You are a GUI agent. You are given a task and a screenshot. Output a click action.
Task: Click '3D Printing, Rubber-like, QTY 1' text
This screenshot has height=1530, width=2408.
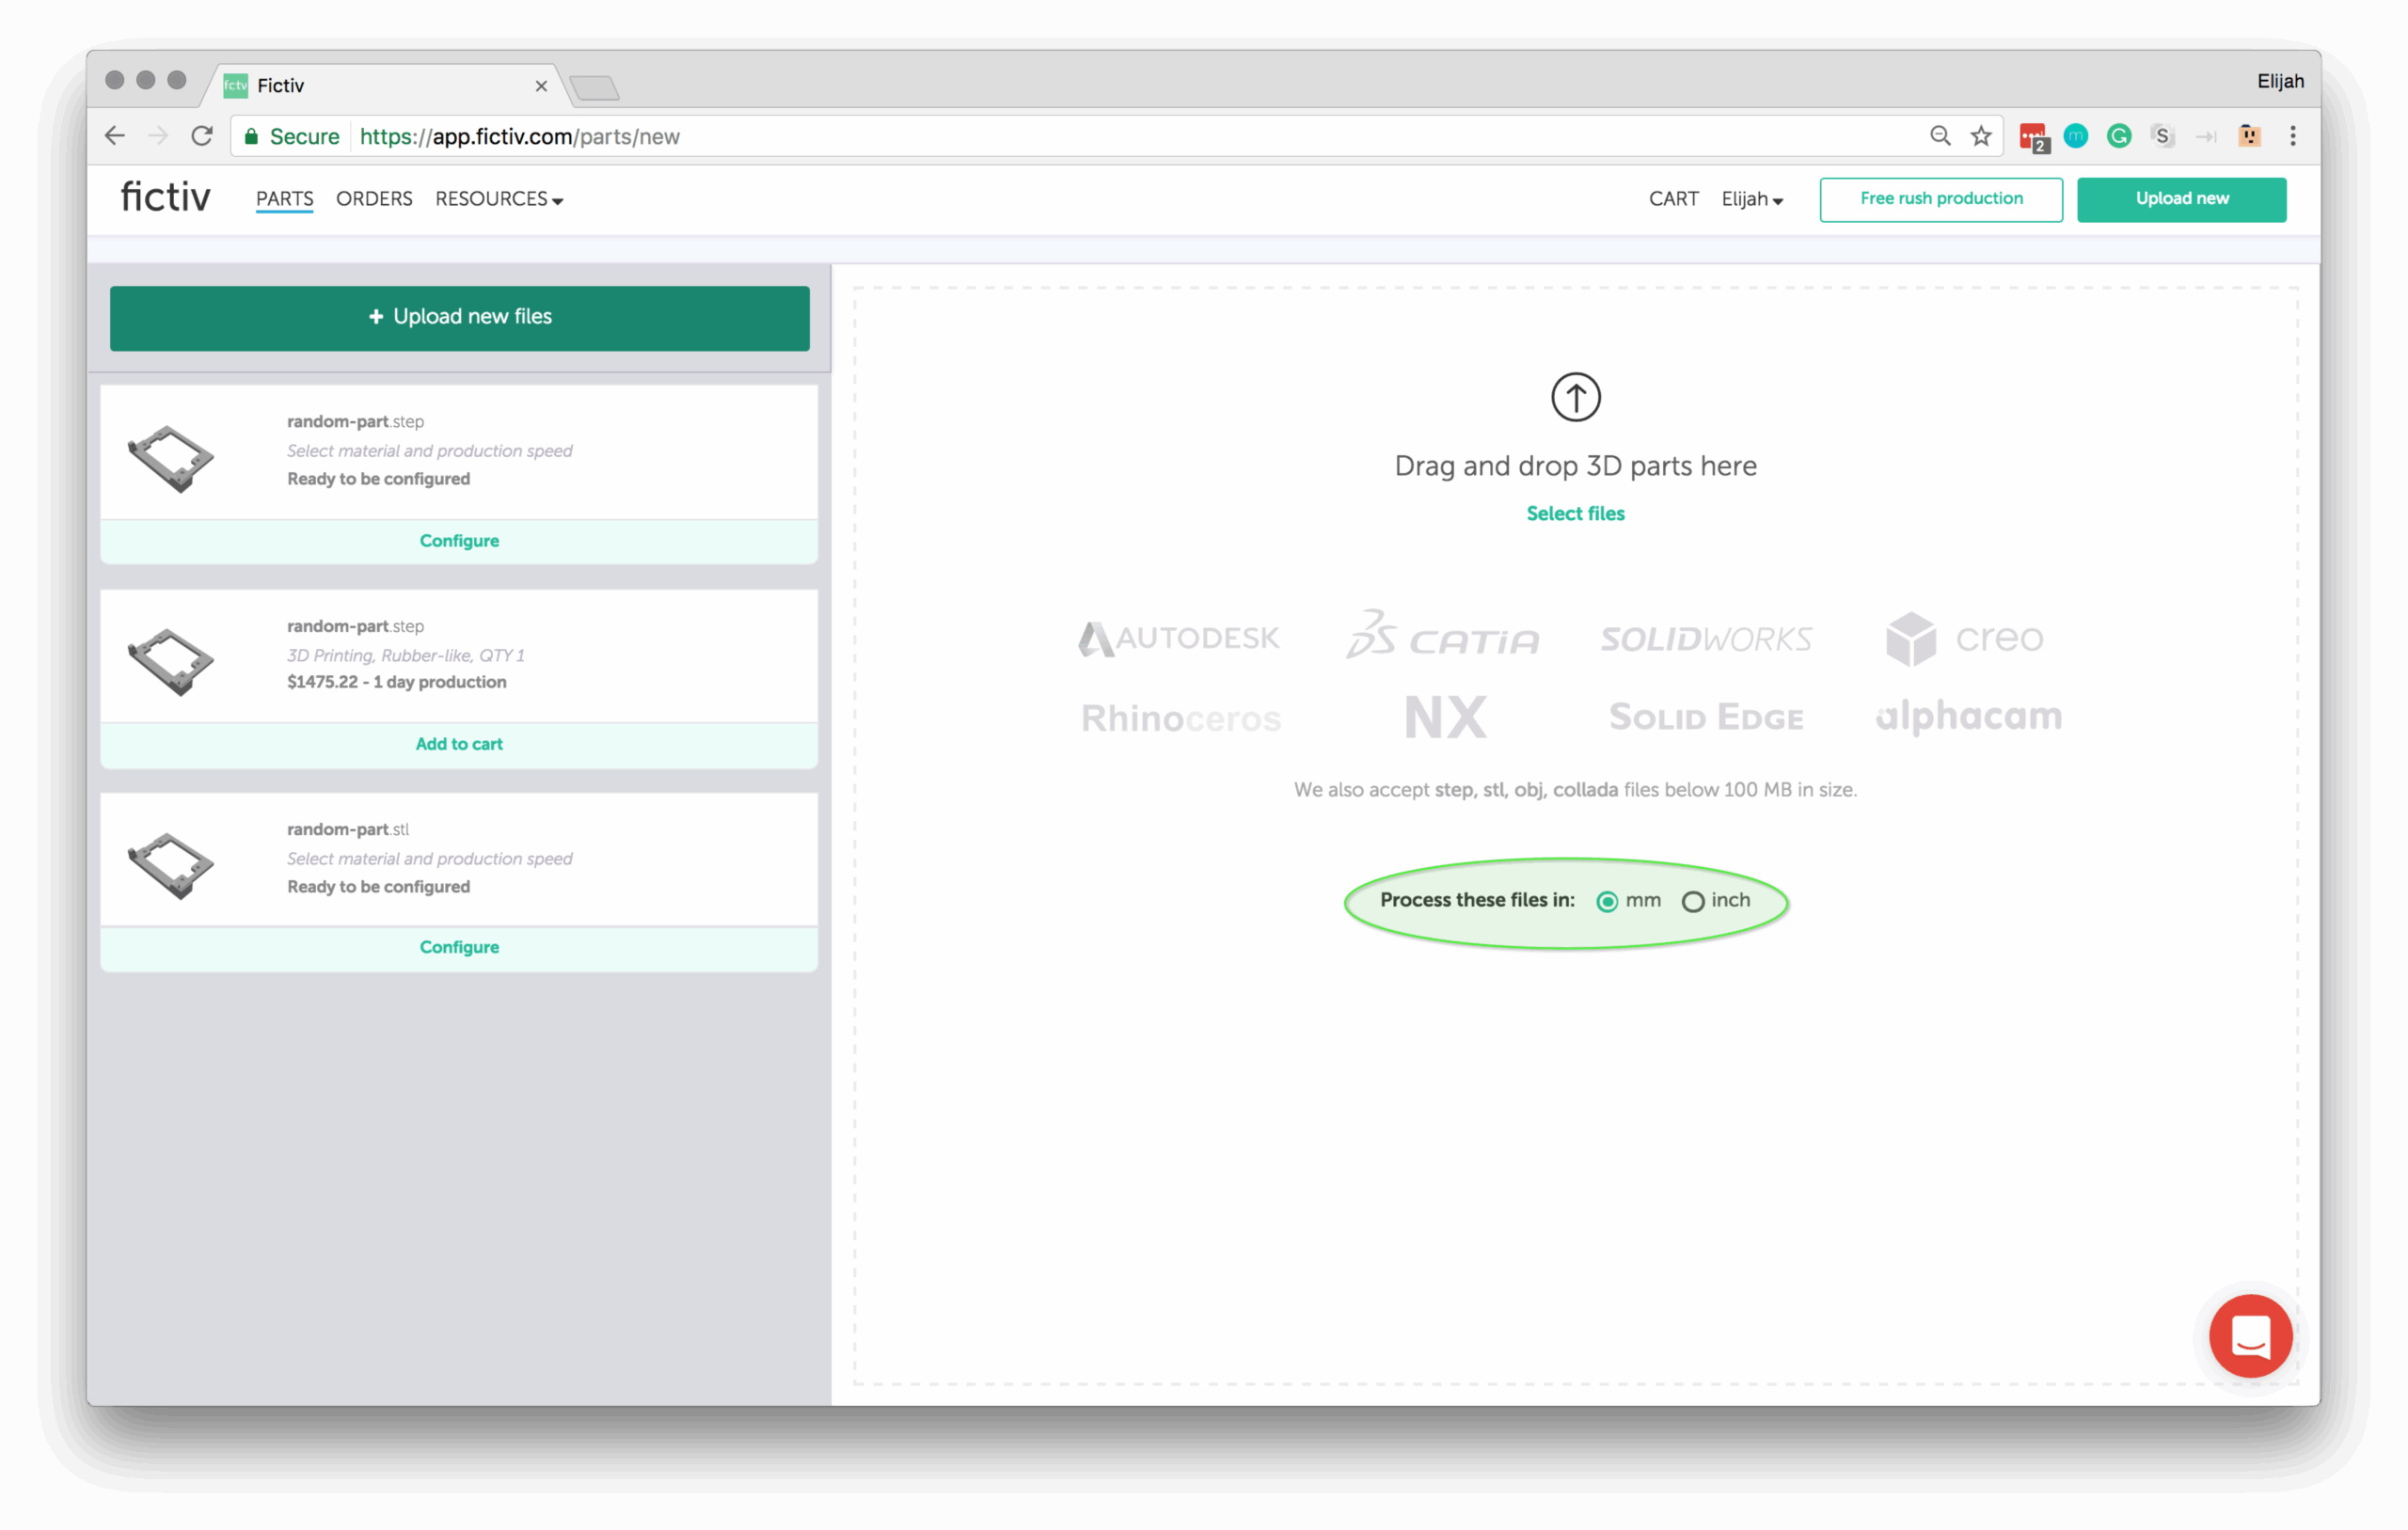pos(406,656)
